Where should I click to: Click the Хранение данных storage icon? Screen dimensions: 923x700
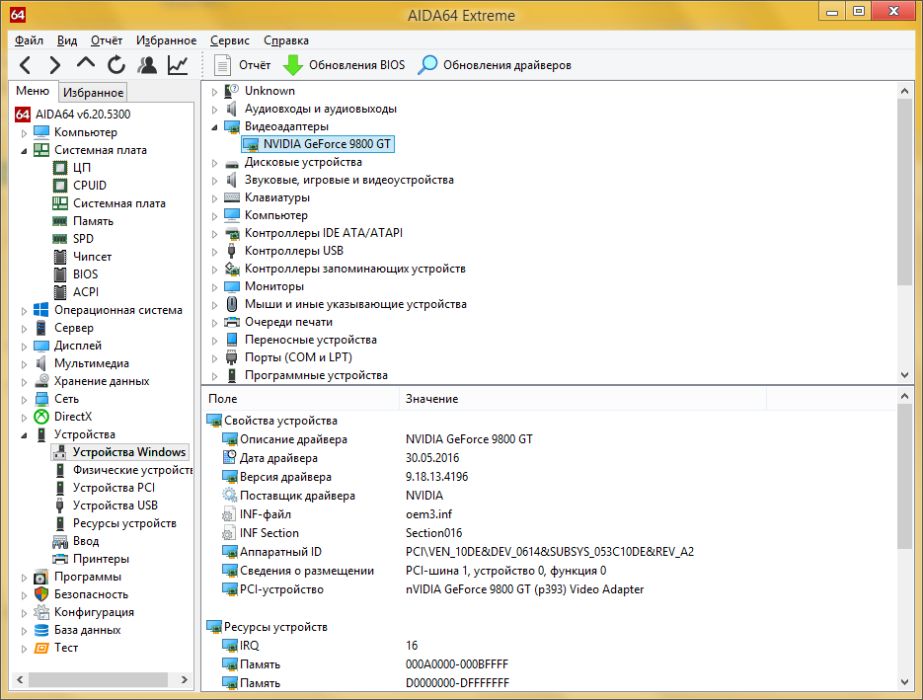[41, 381]
